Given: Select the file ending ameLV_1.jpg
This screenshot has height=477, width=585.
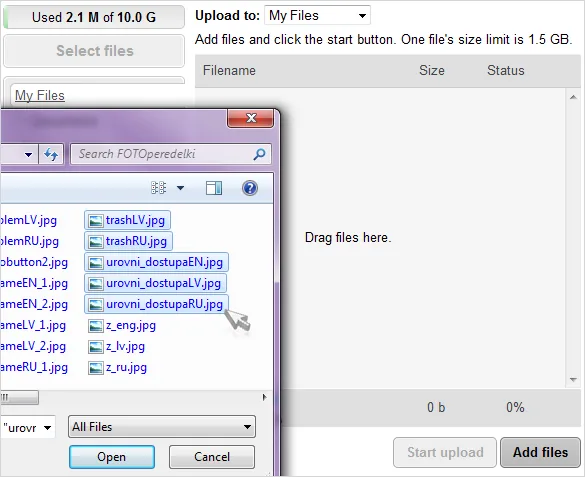Looking at the screenshot, I should (33, 326).
